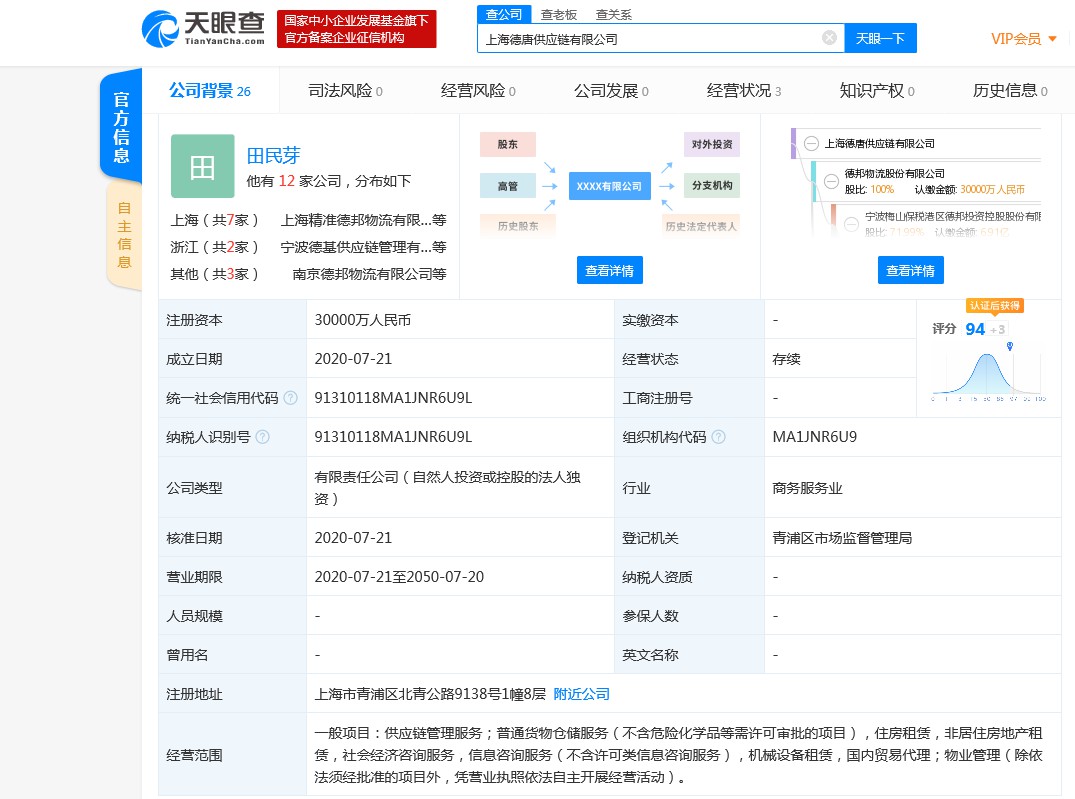Image resolution: width=1075 pixels, height=799 pixels.
Task: Switch to the 查老板 search tab
Action: click(559, 14)
